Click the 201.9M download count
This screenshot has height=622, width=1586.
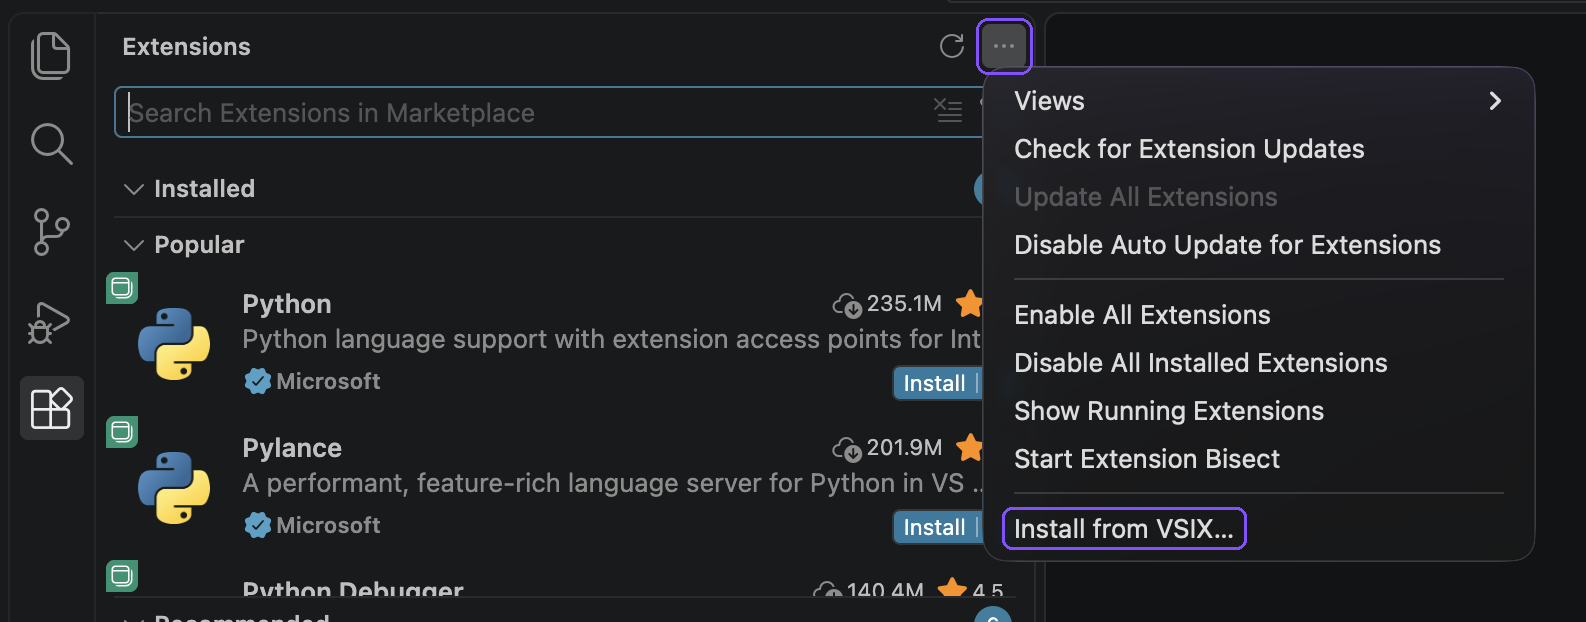pos(904,447)
